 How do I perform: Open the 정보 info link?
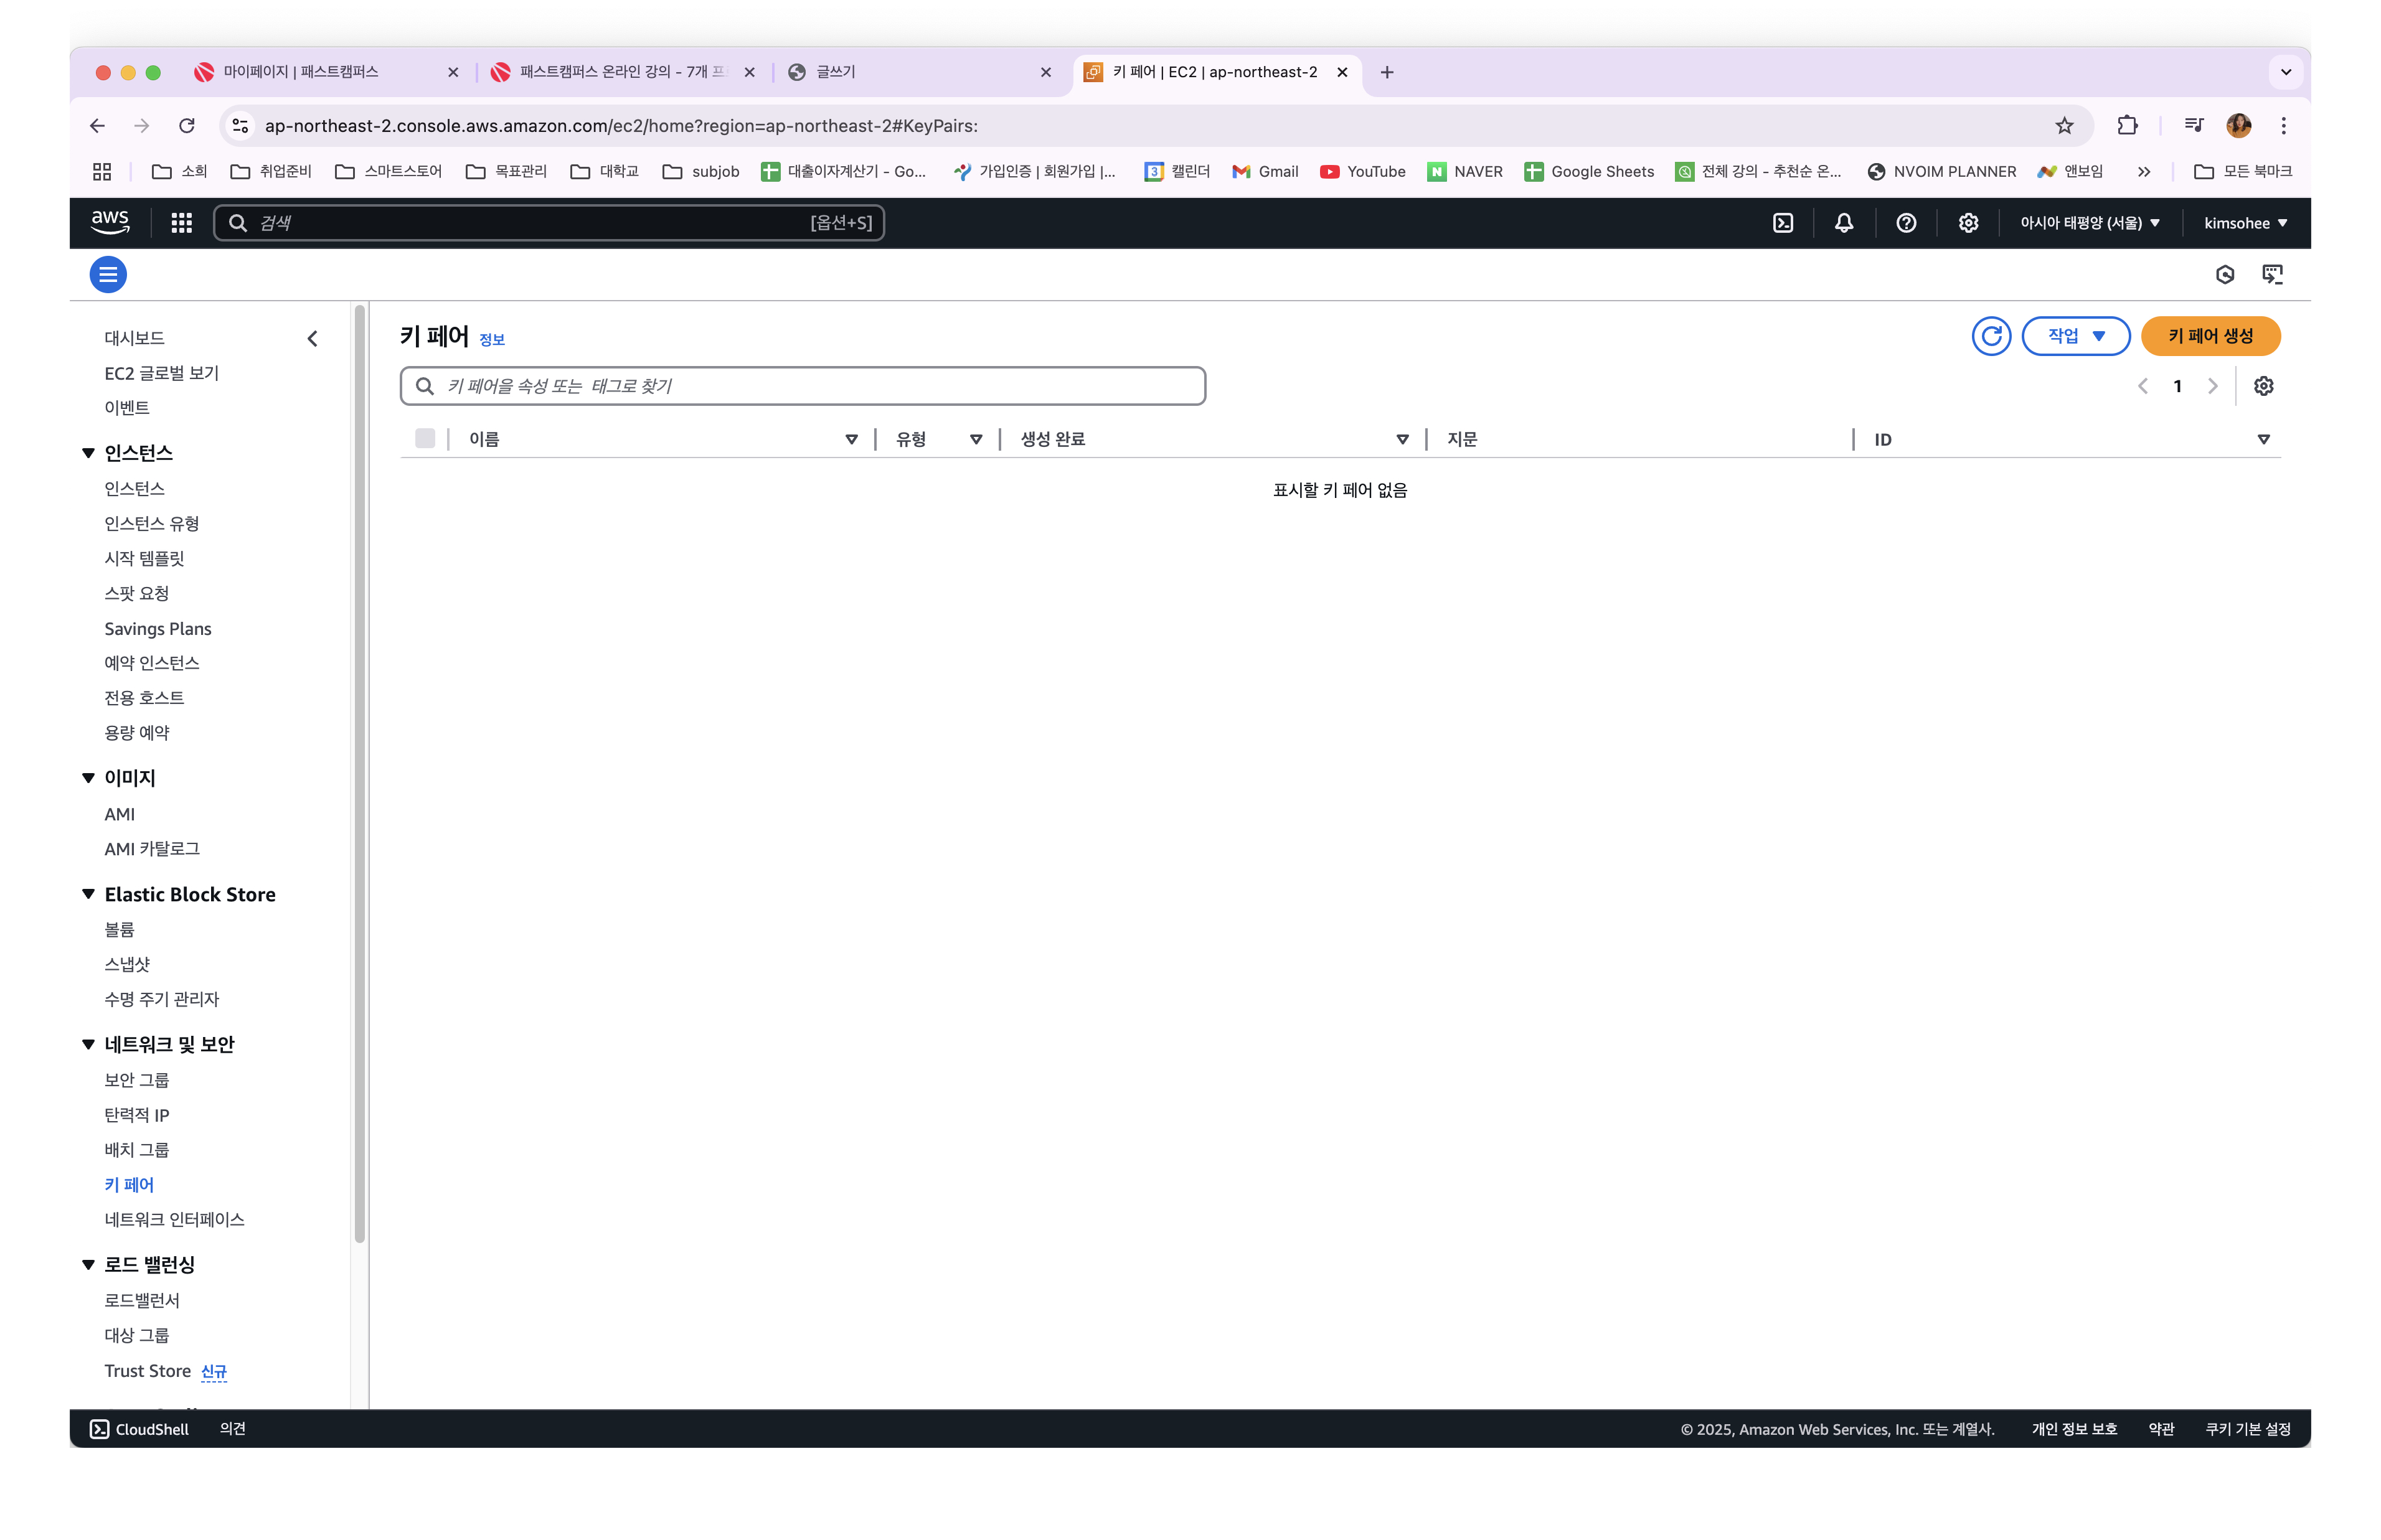click(491, 340)
